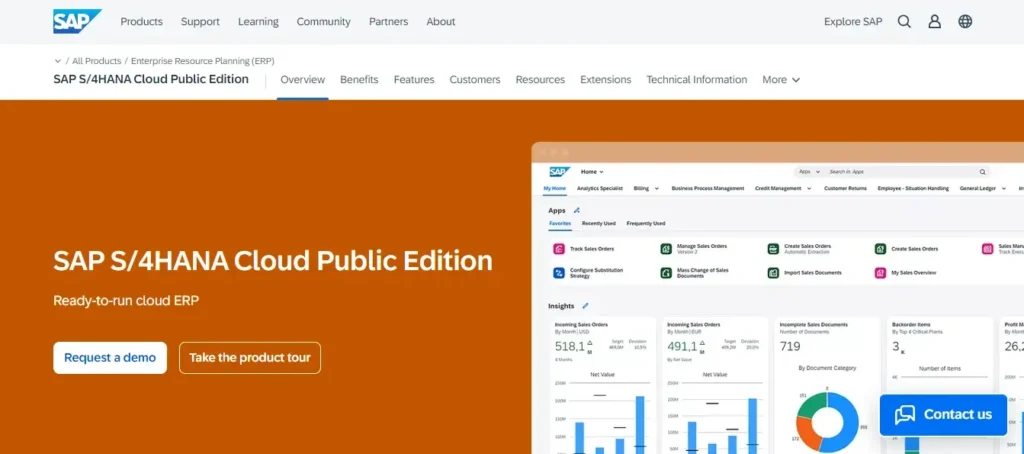This screenshot has height=454, width=1024.
Task: Open the user account profile icon
Action: pyautogui.click(x=935, y=22)
